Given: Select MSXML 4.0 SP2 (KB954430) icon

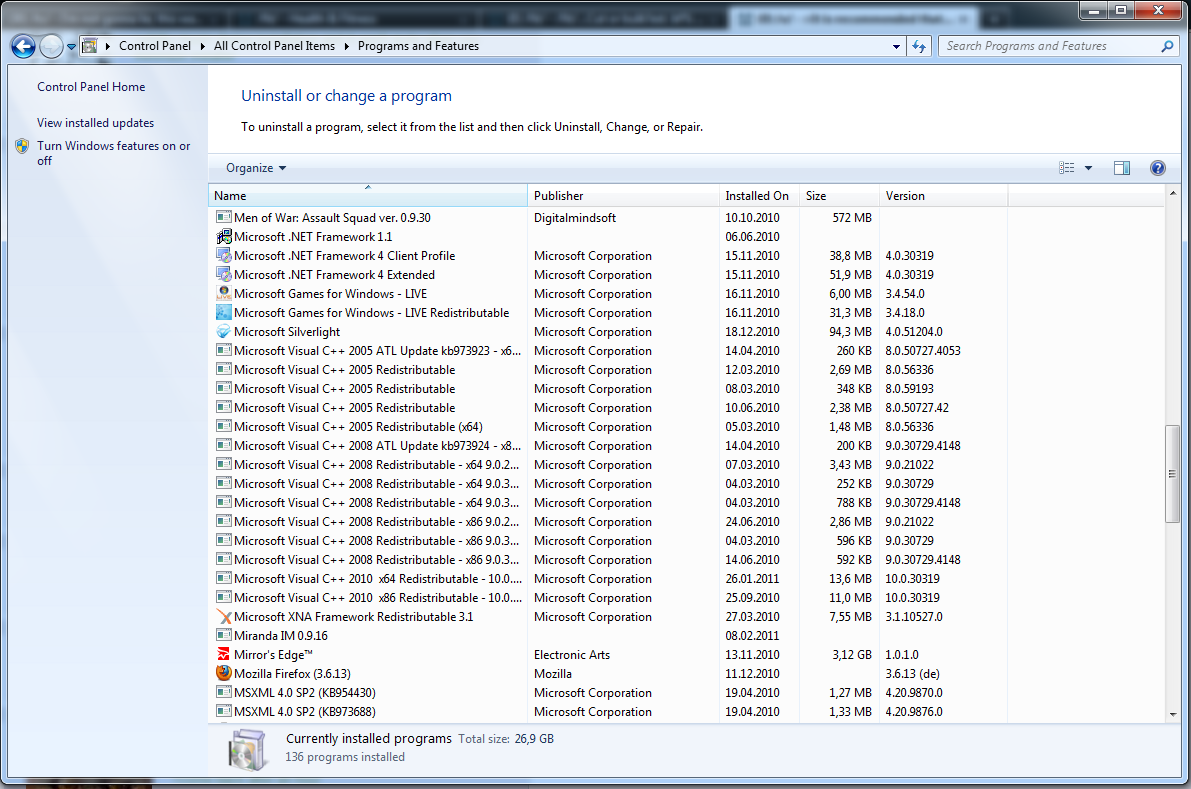Looking at the screenshot, I should [223, 692].
